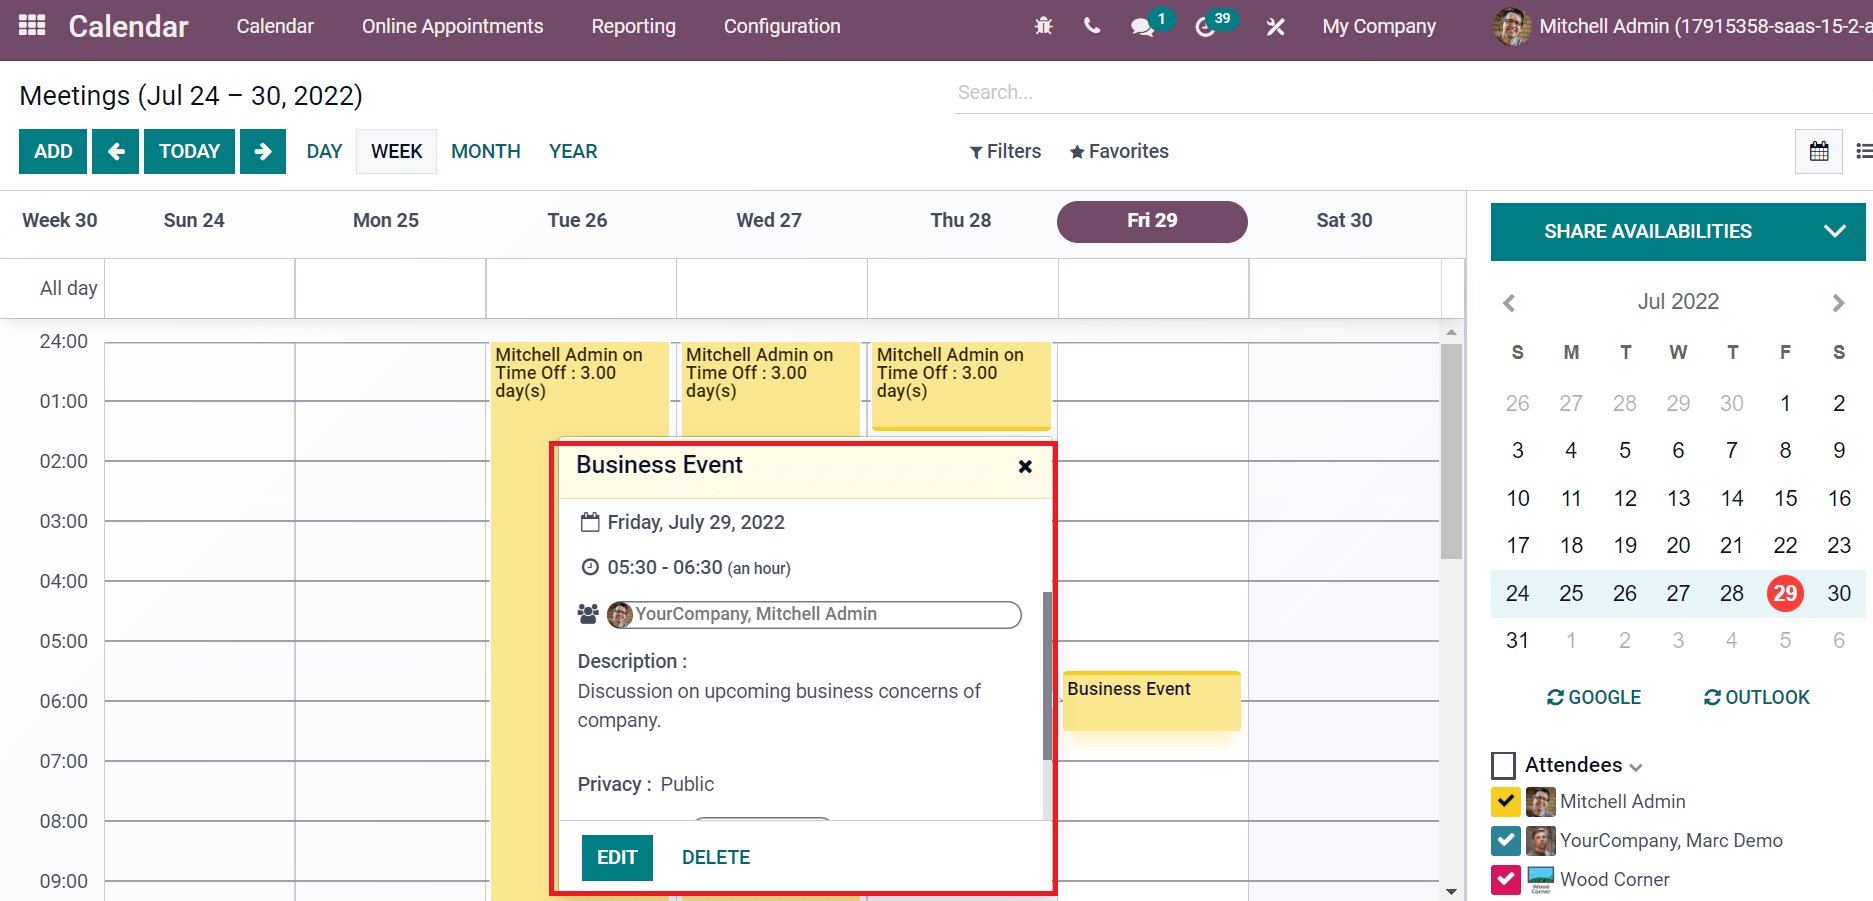Click the popup's vertical scrollbar
The height and width of the screenshot is (901, 1873).
tap(1047, 676)
